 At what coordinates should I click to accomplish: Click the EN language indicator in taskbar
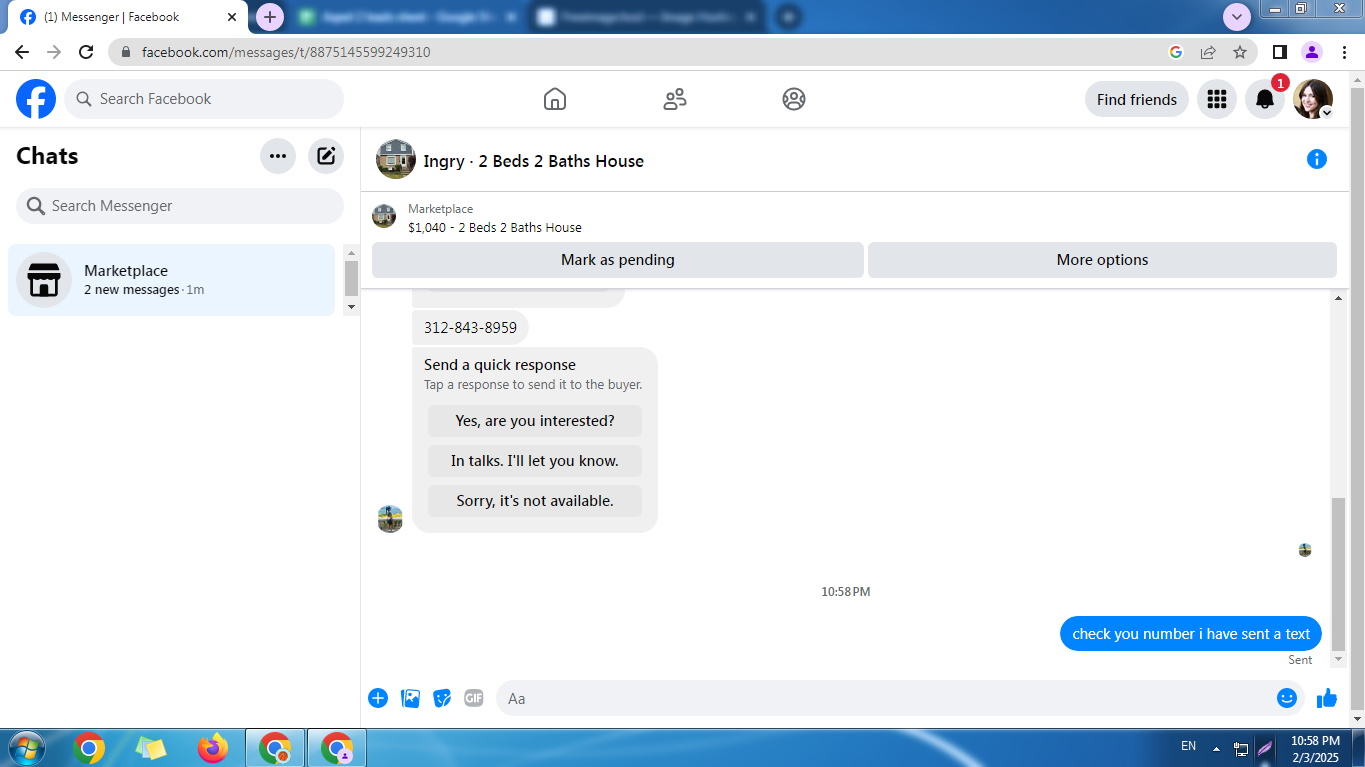tap(1188, 746)
